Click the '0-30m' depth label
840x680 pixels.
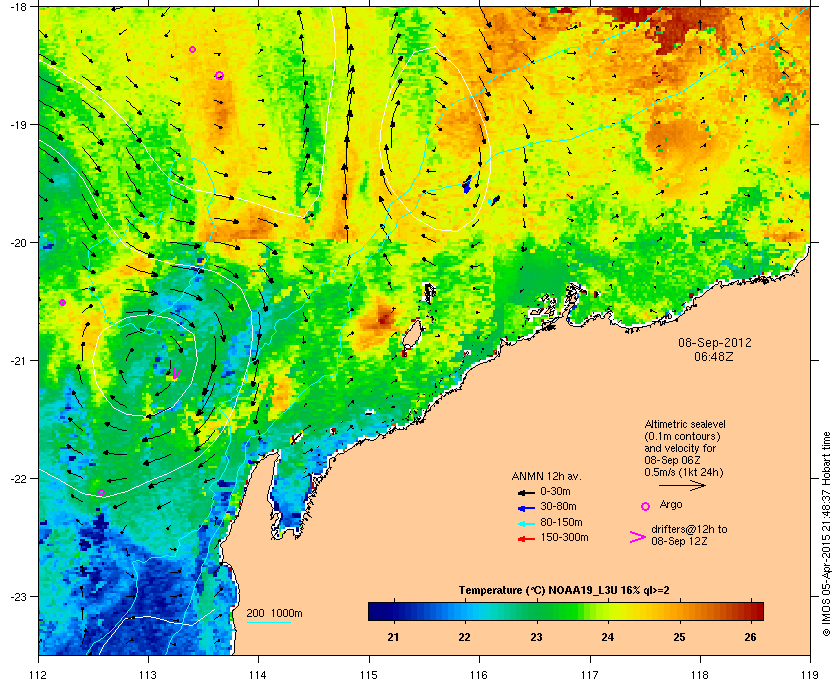point(555,491)
